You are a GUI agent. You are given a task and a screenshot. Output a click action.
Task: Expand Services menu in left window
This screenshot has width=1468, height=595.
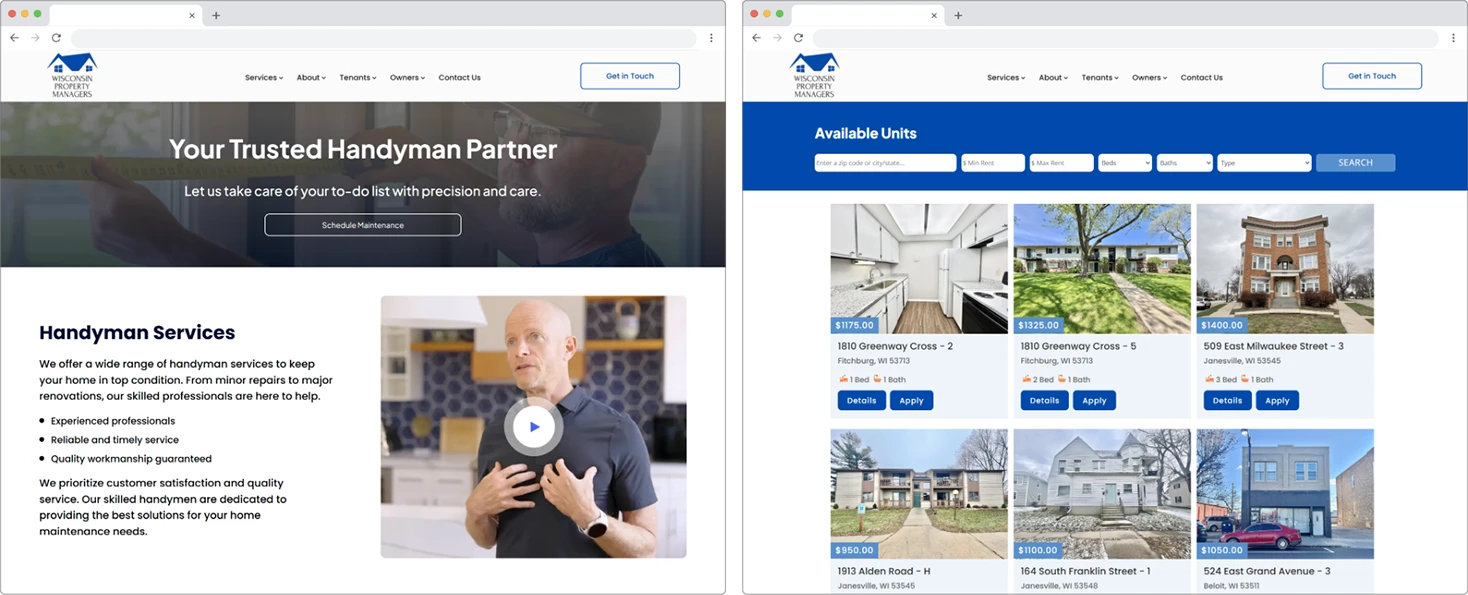264,77
